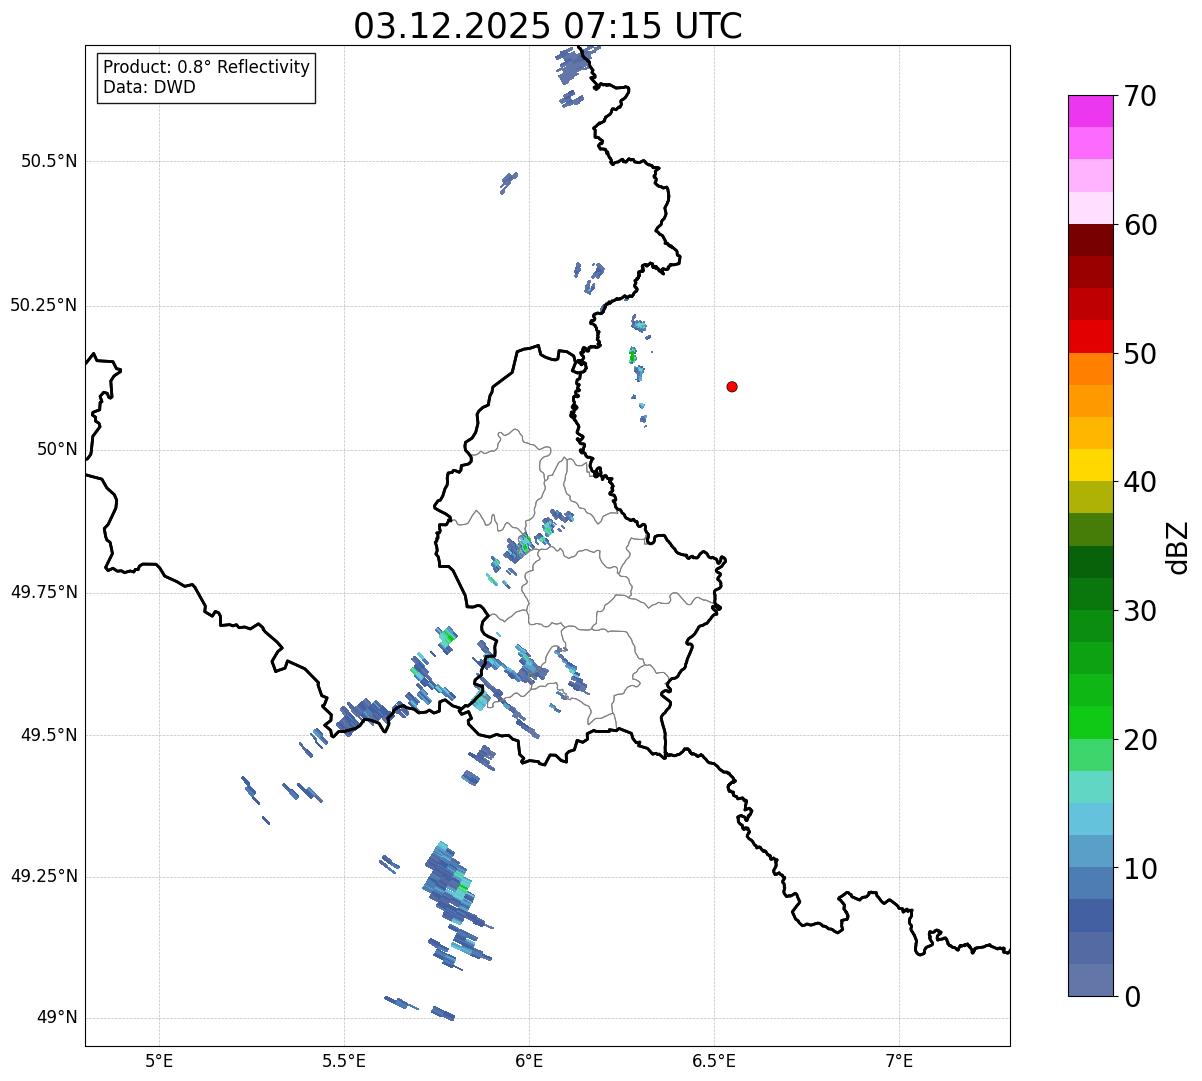Click the colorbar tick label 30
The height and width of the screenshot is (1081, 1202).
point(1140,611)
